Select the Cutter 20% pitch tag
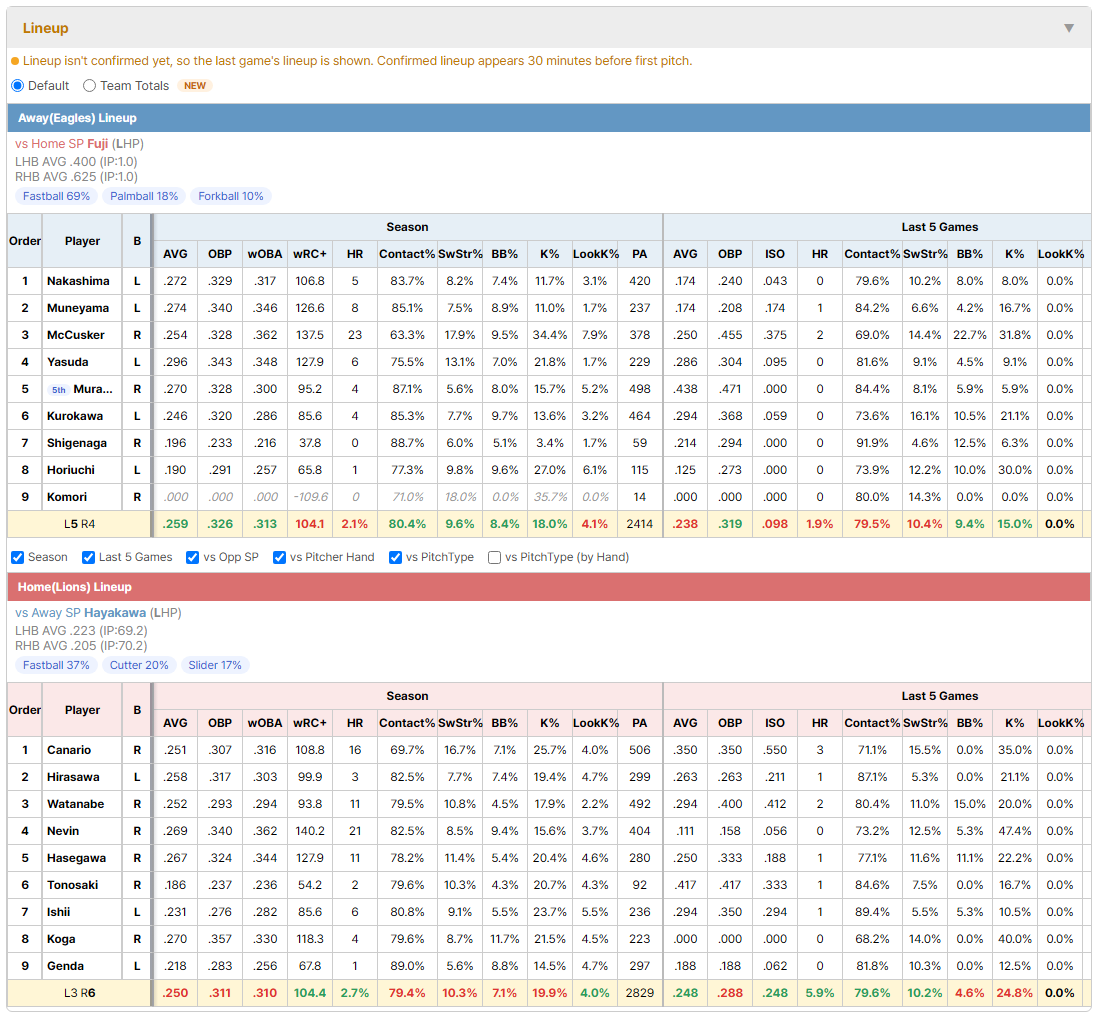Image resolution: width=1098 pixels, height=1018 pixels. click(x=139, y=665)
